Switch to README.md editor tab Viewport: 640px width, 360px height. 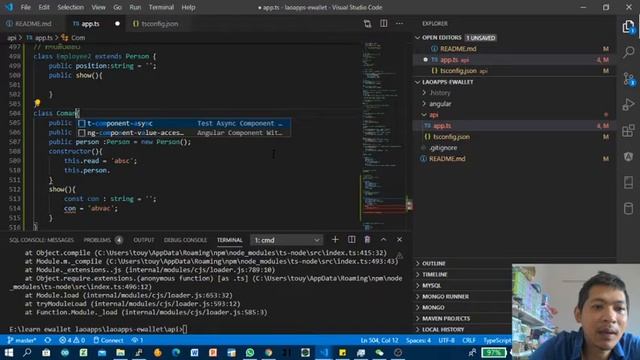click(29, 24)
